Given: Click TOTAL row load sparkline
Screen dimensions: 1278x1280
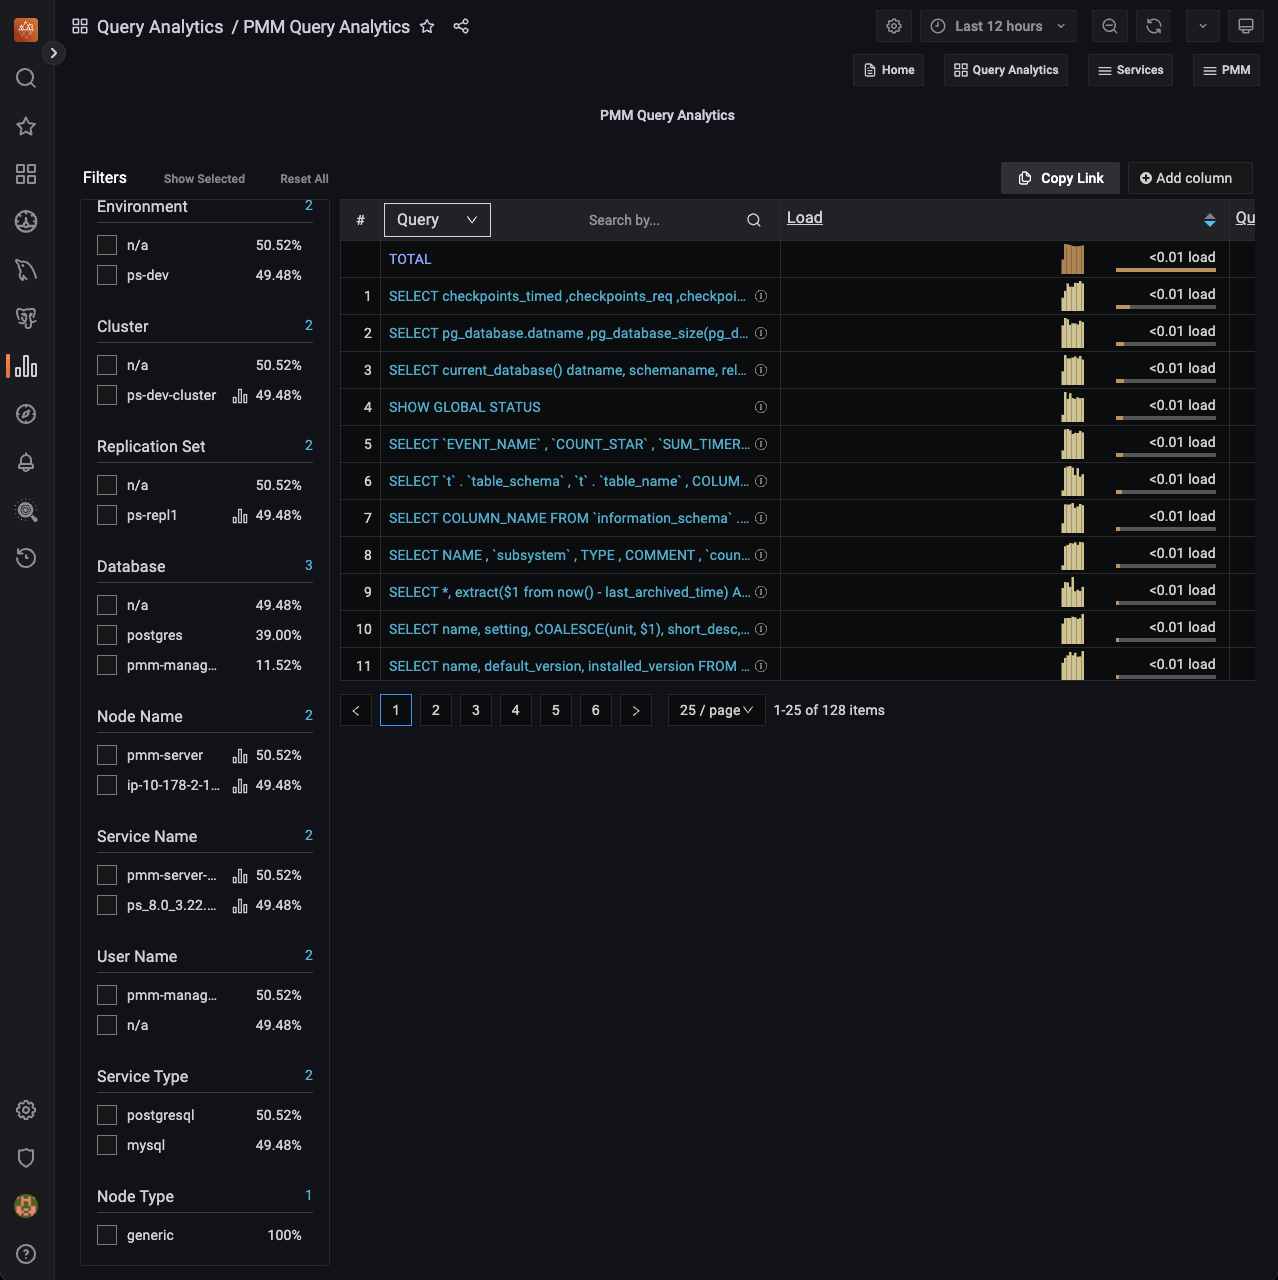Looking at the screenshot, I should tap(1073, 259).
